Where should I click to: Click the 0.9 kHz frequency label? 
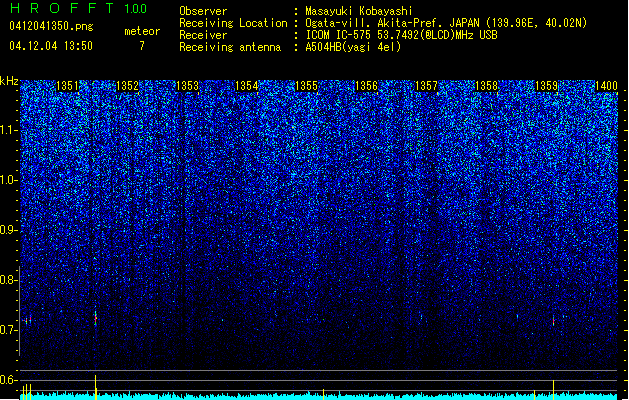pos(8,230)
